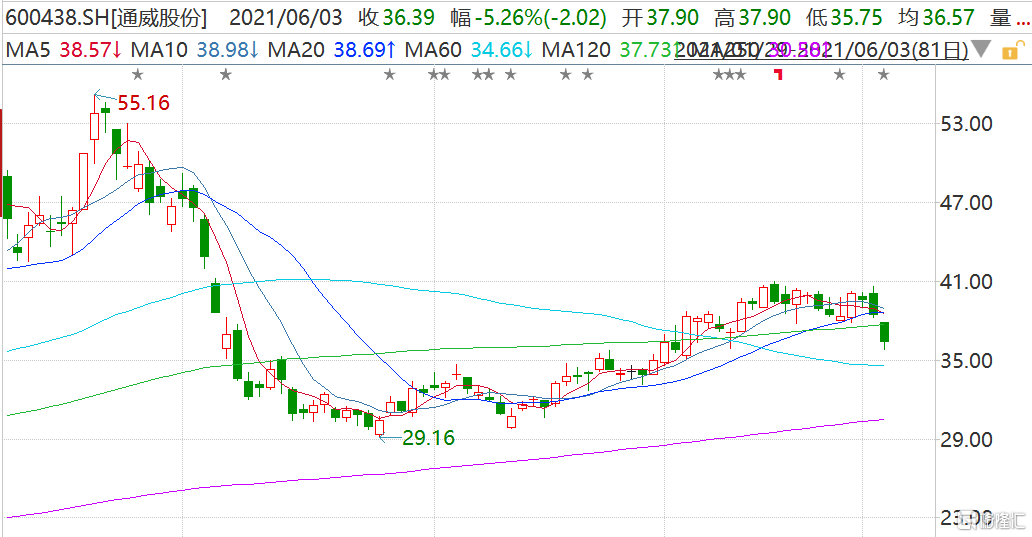This screenshot has width=1032, height=537.
Task: Open the grey triangle date-range dropdown
Action: click(981, 49)
